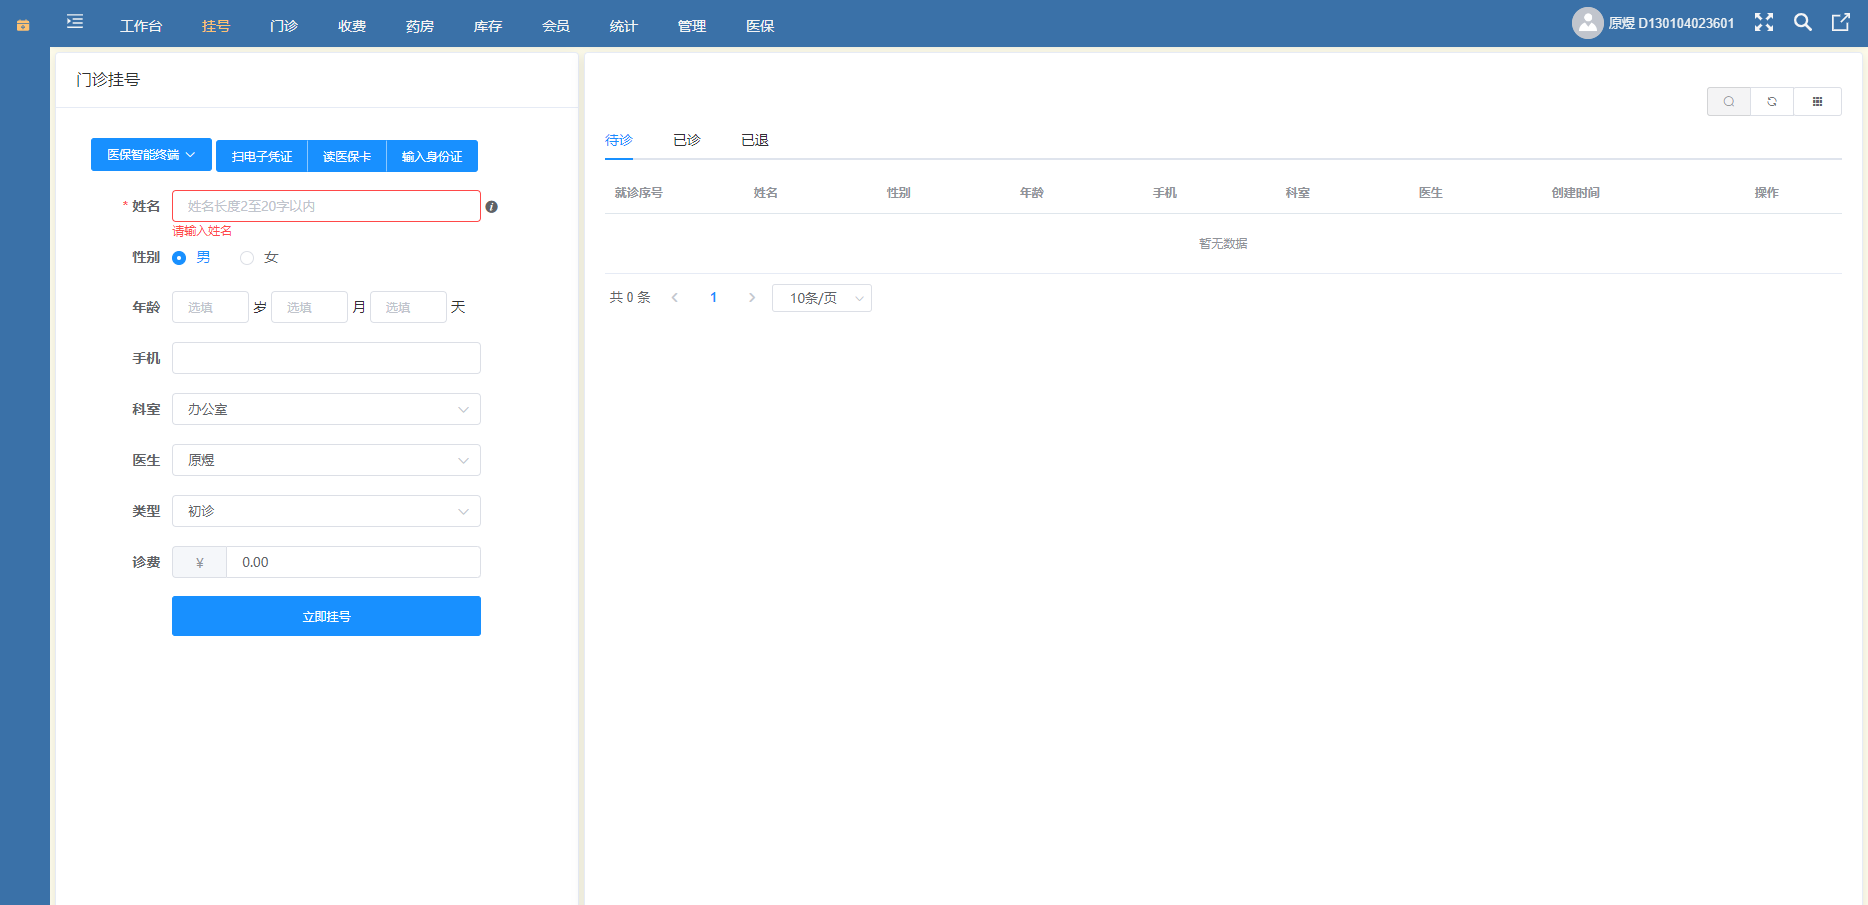The height and width of the screenshot is (905, 1868).
Task: Click inside the 手机 phone input field
Action: [325, 357]
